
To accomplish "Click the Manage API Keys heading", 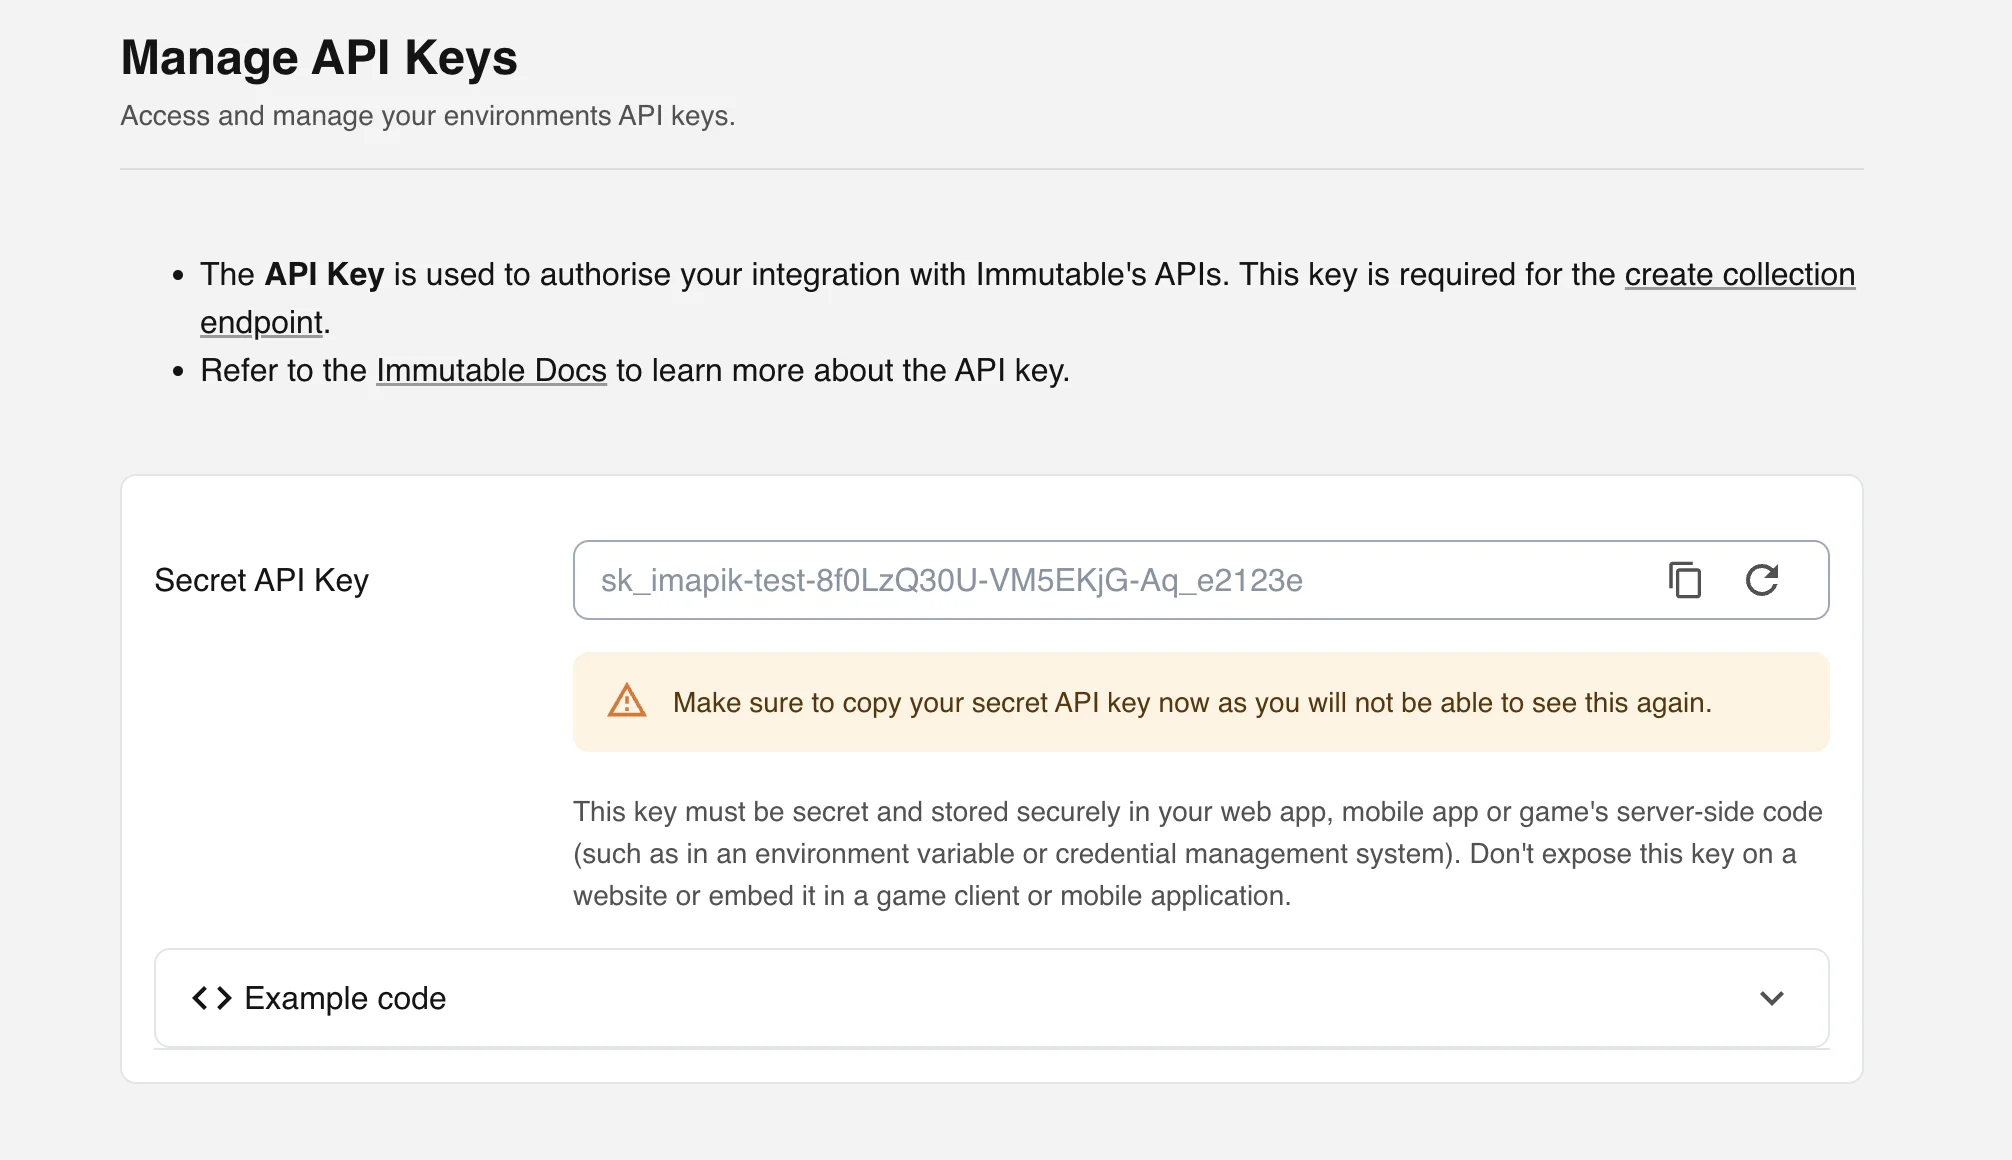I will (x=318, y=57).
